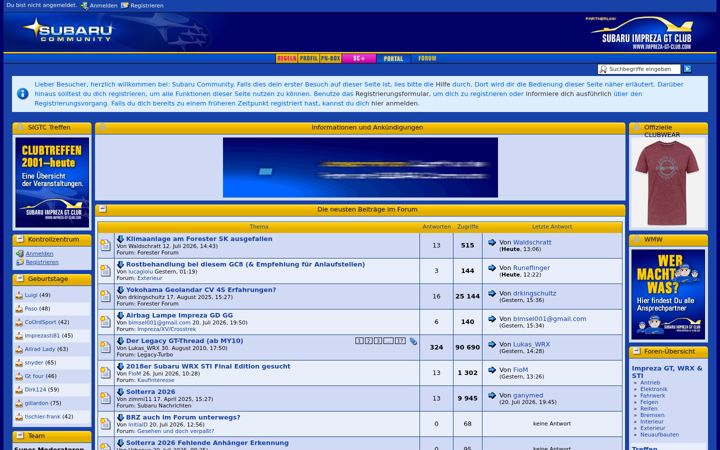720x450 pixels.
Task: Open thread 2018er Subaru WRX STI Final Edition gesucht
Action: (x=208, y=366)
